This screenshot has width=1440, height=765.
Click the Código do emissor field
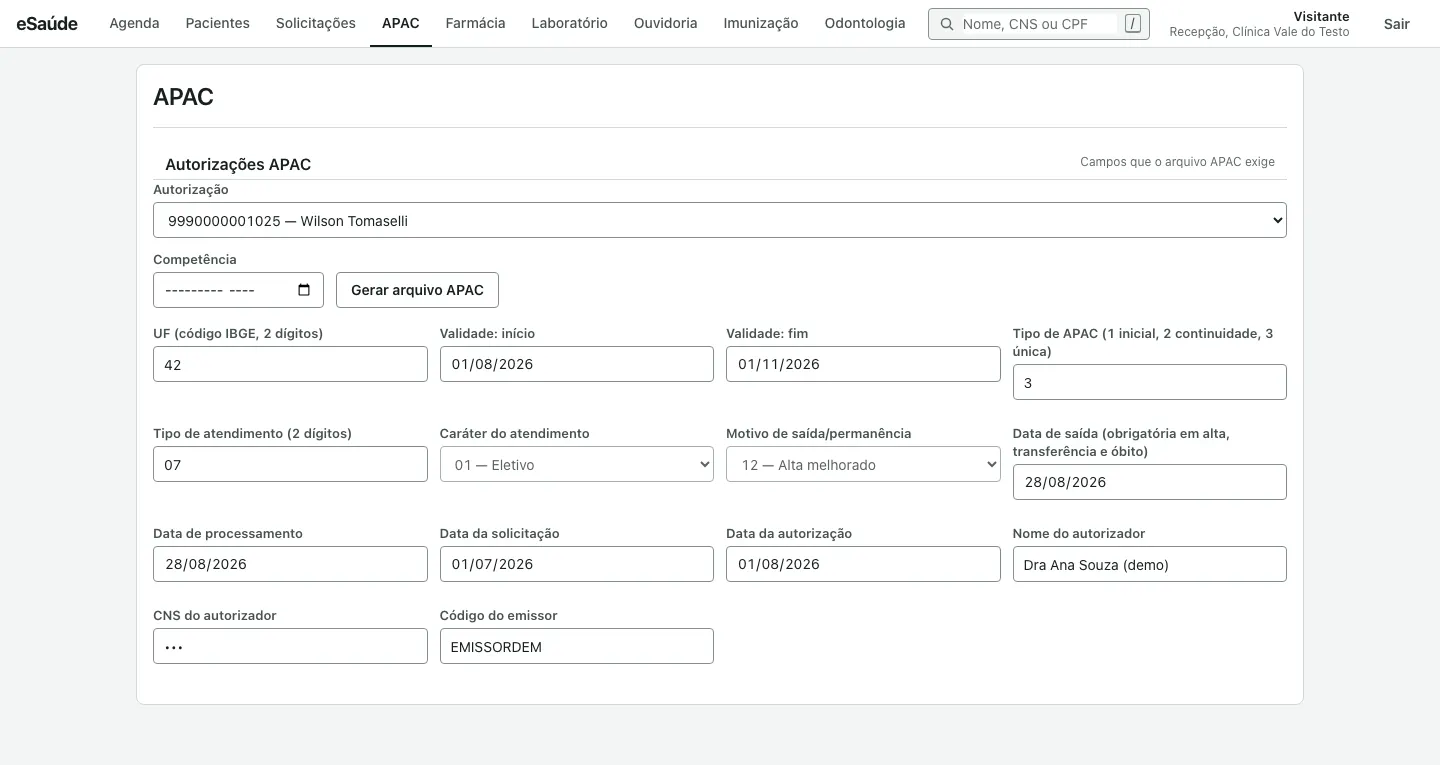pos(577,646)
